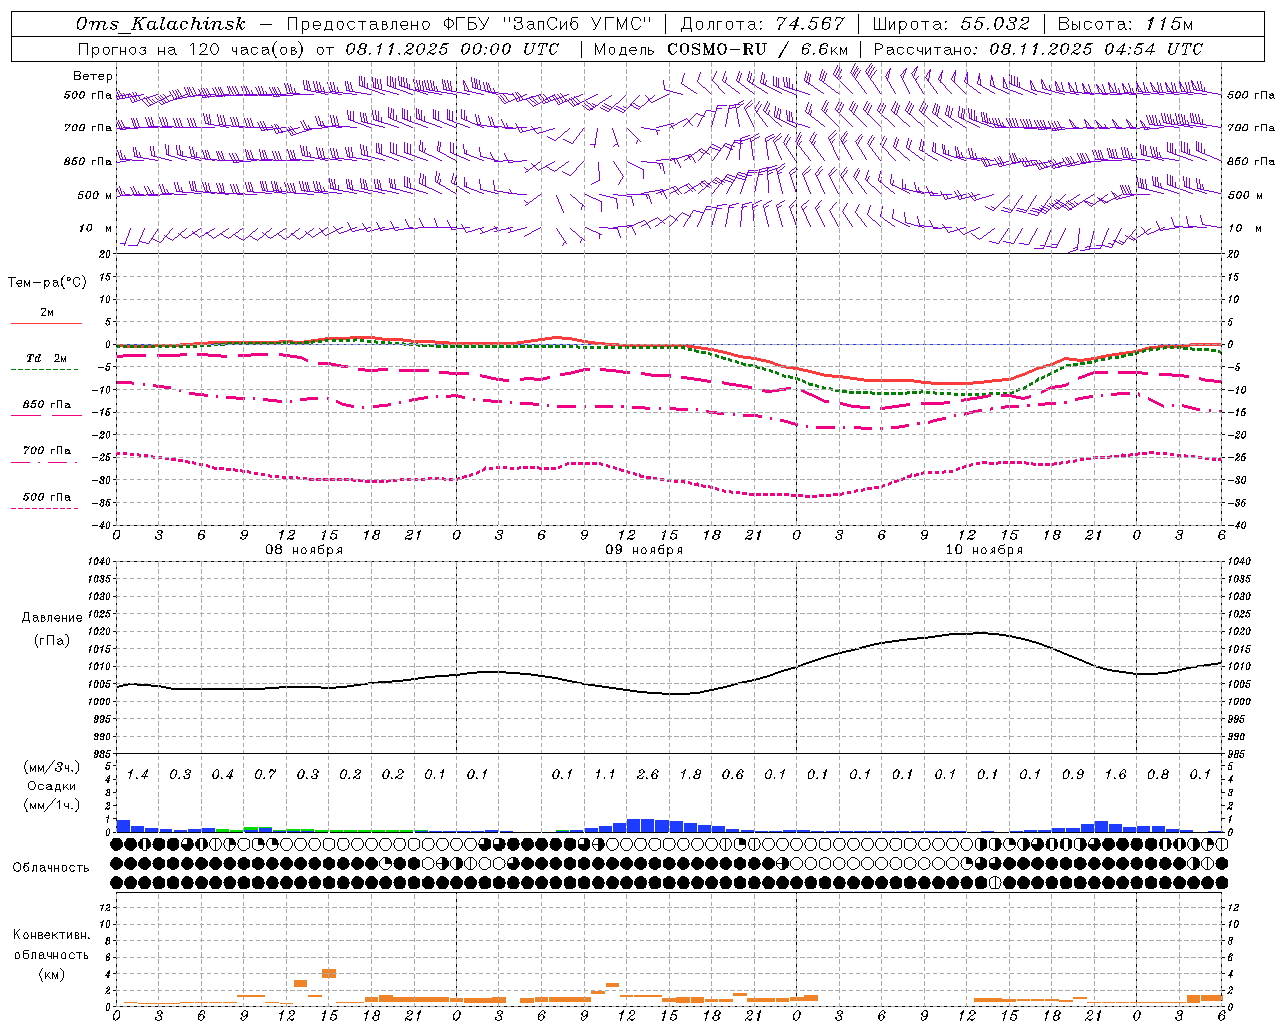The image size is (1280, 1024).
Task: Click the Облачность row label
Action: [x=51, y=867]
